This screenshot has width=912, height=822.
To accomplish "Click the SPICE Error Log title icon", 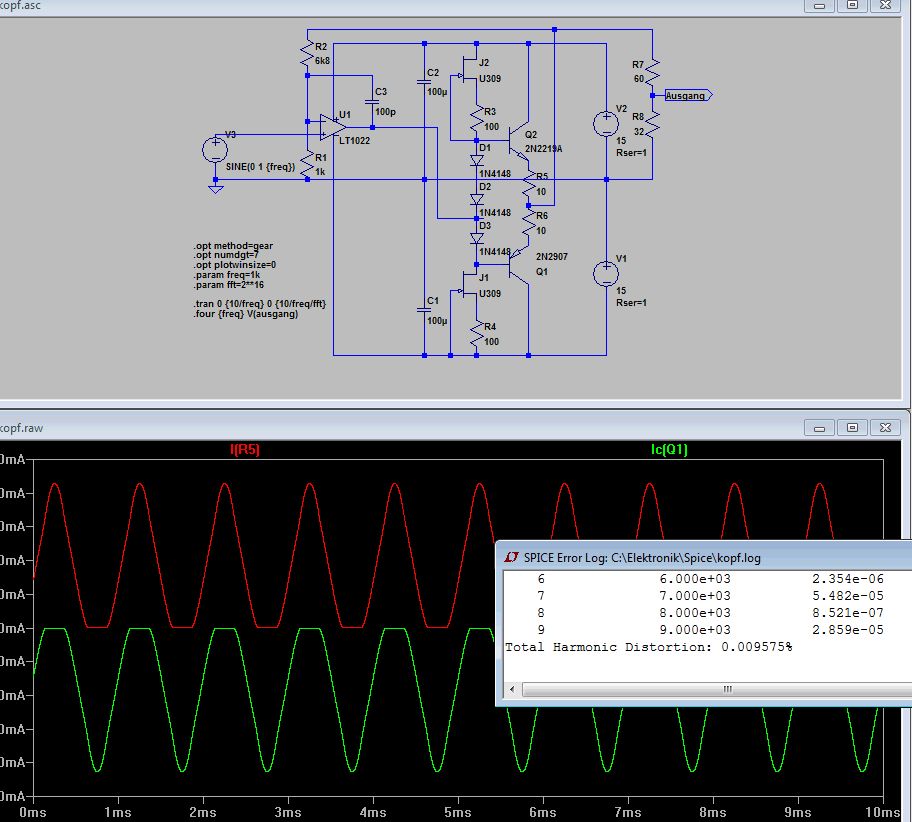I will [x=511, y=557].
